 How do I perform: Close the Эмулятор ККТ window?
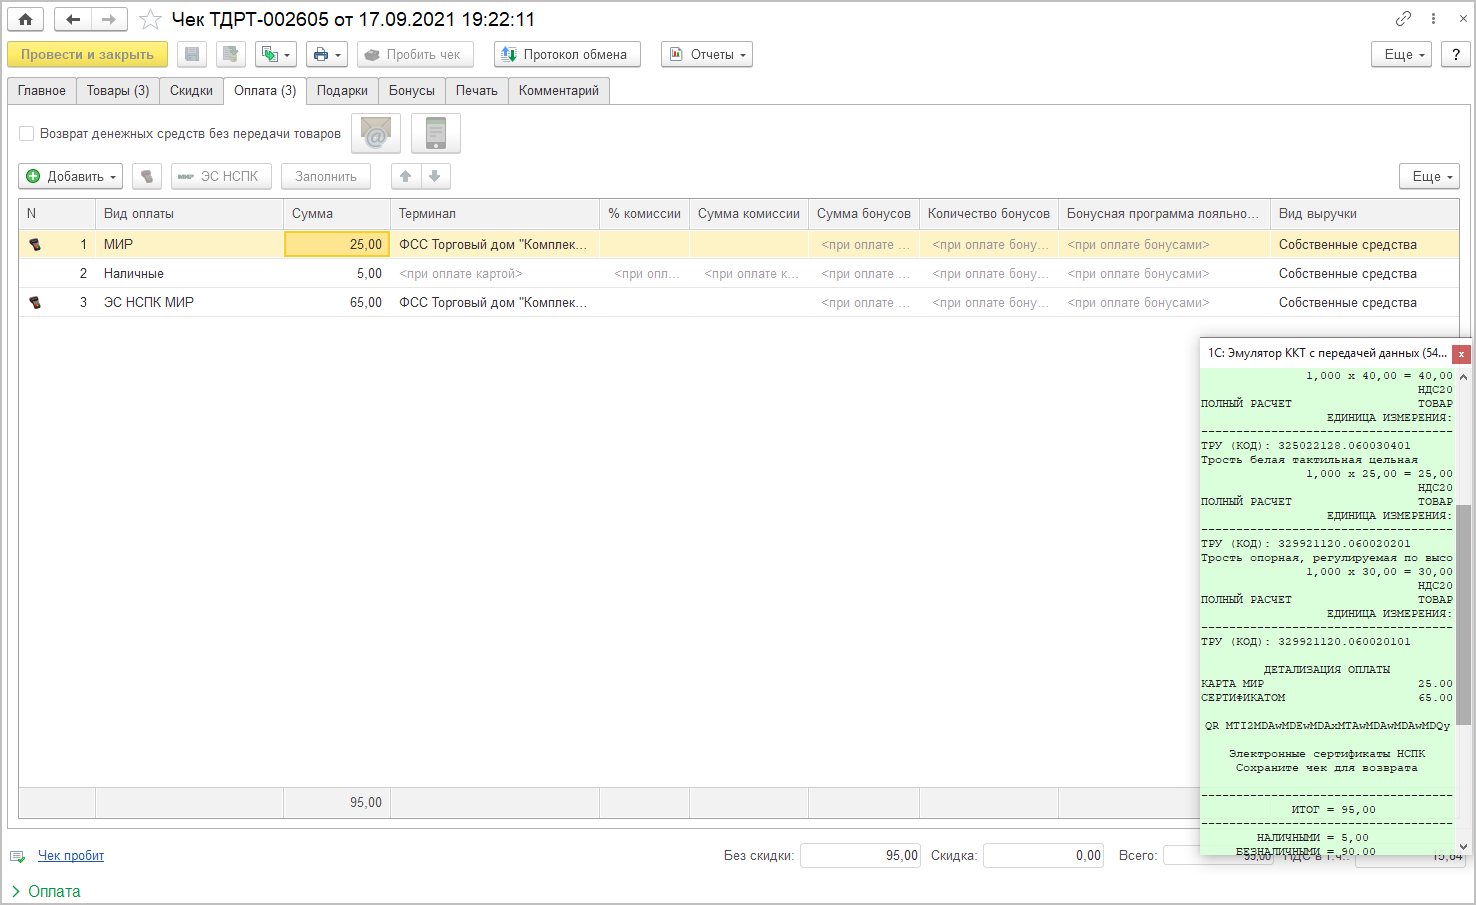(x=1461, y=354)
